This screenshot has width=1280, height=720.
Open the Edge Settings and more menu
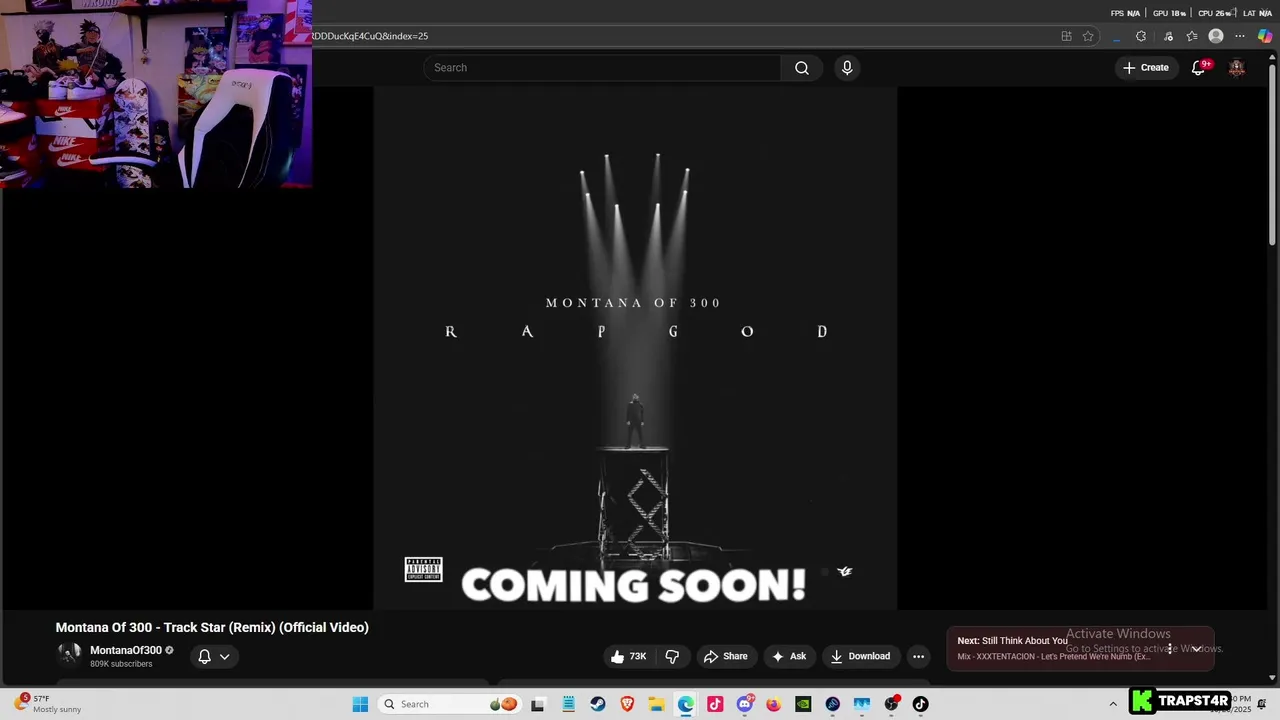(x=1240, y=36)
